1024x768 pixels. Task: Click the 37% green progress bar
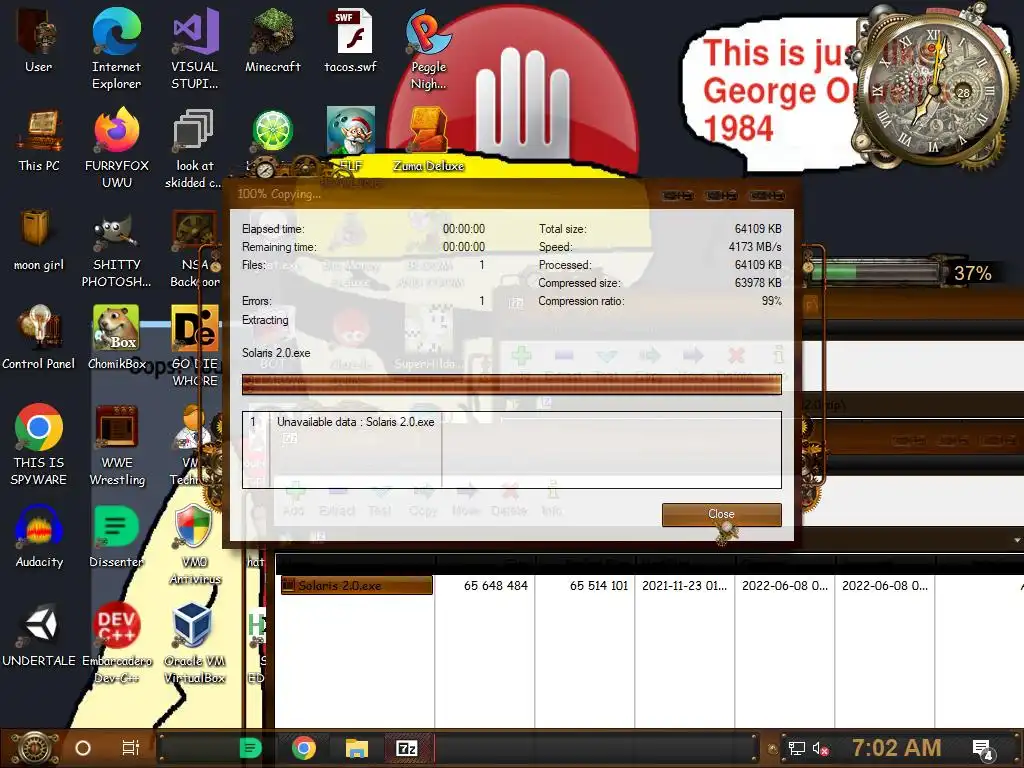pos(876,271)
